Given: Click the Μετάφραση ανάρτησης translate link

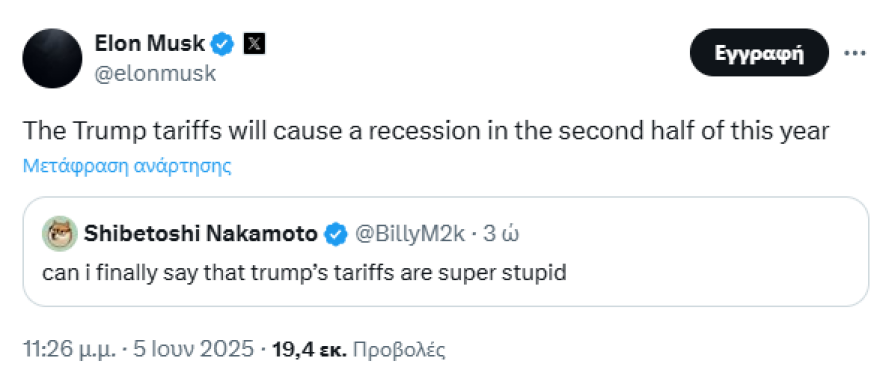Looking at the screenshot, I should click(127, 166).
